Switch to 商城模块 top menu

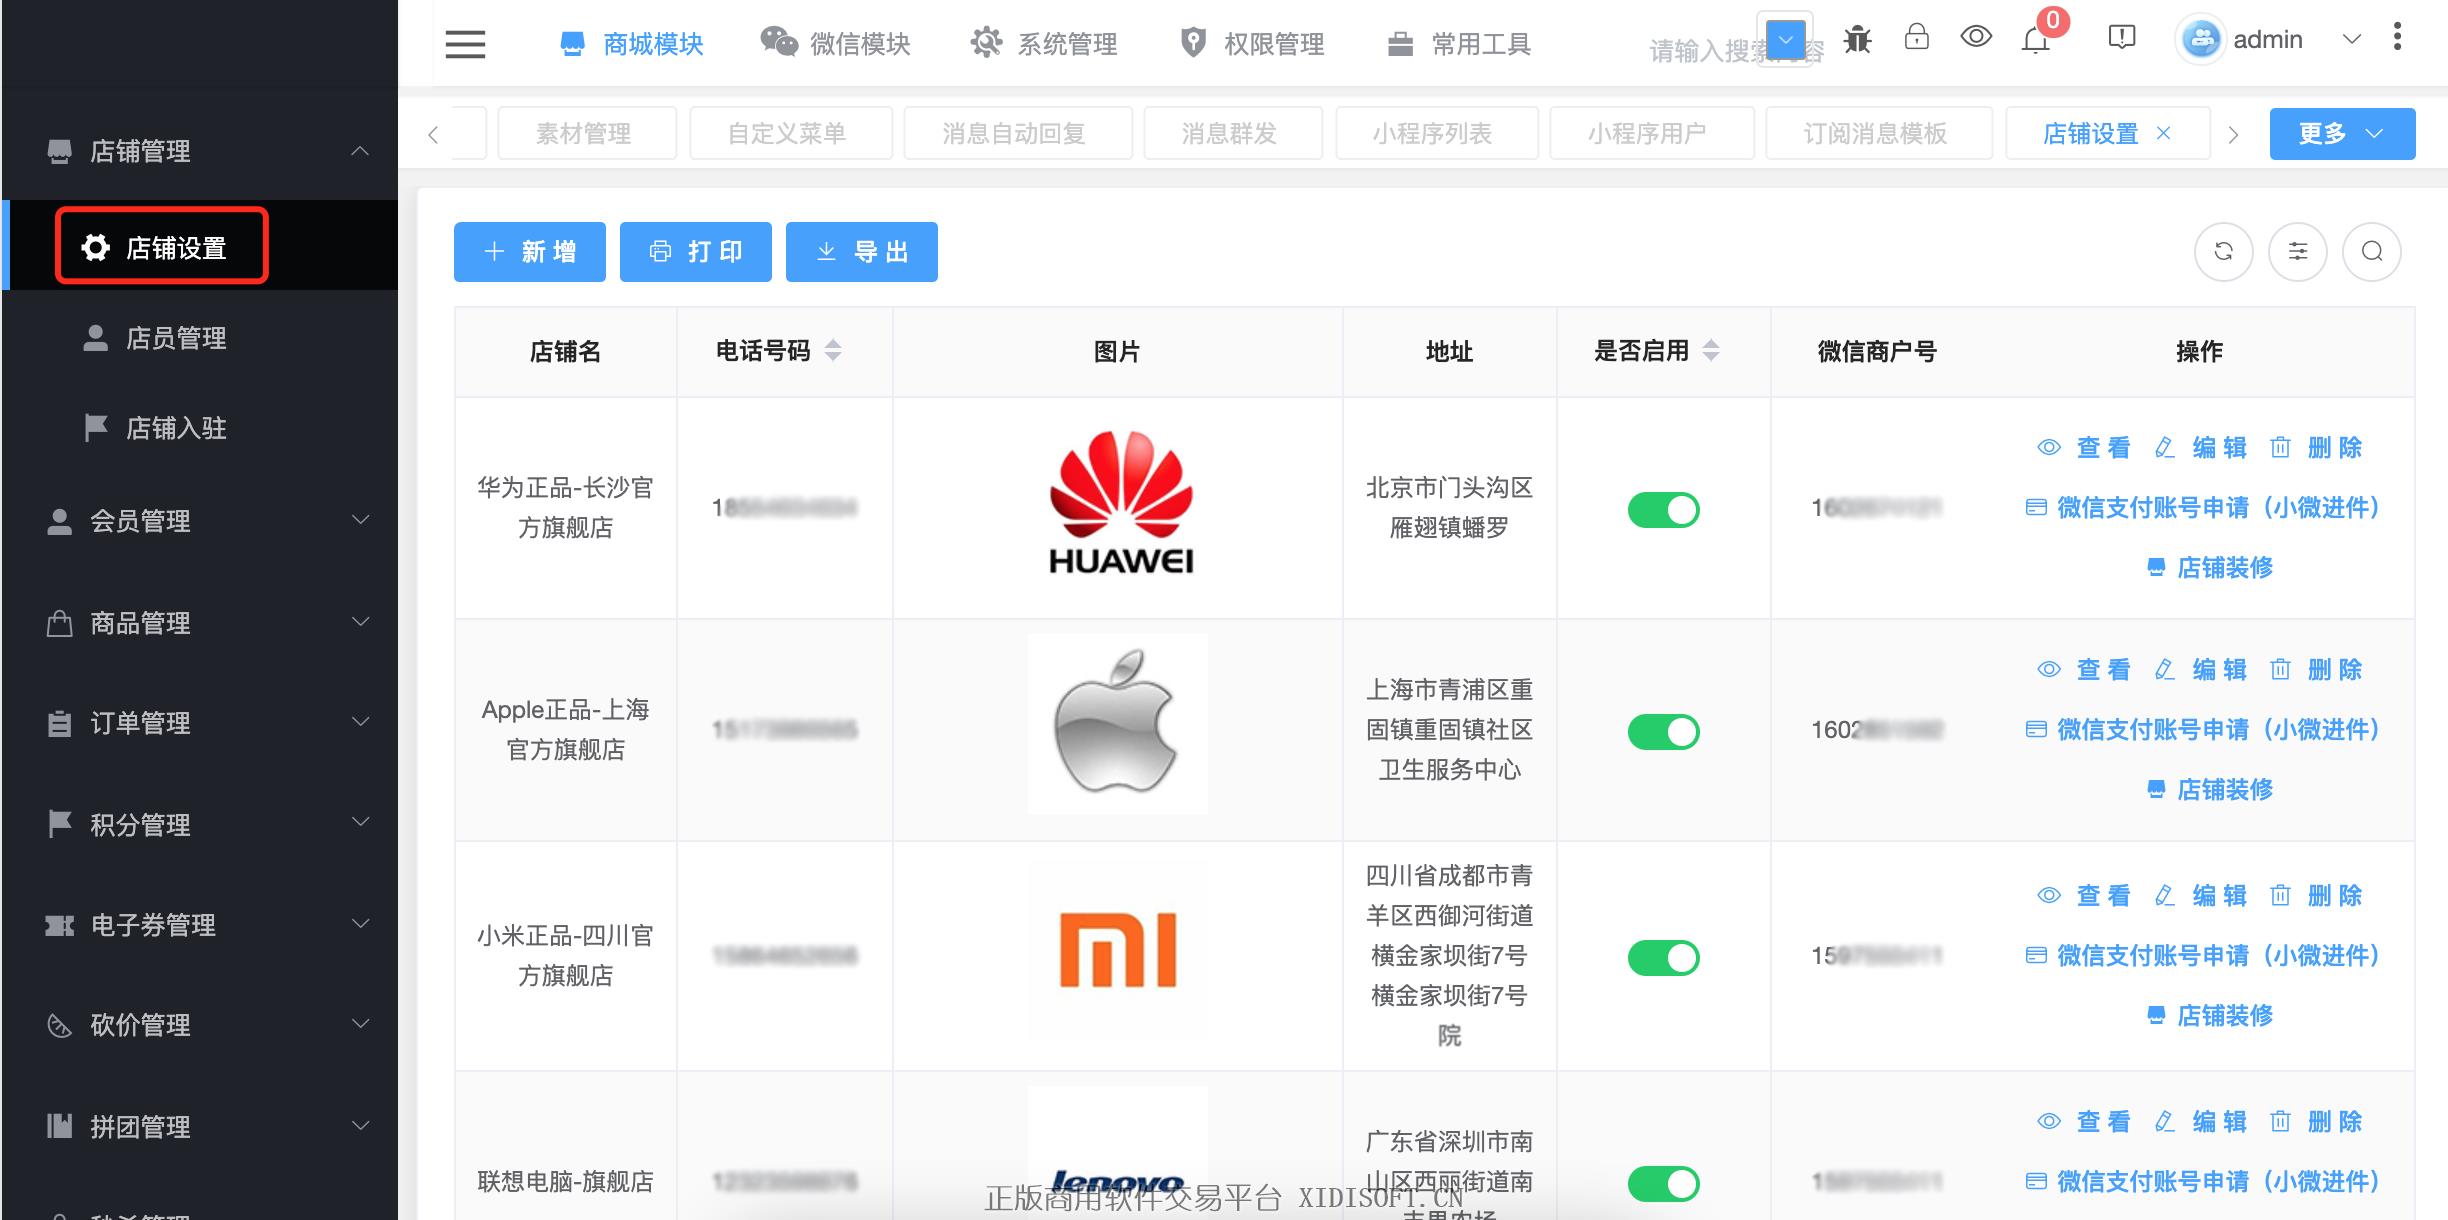tap(631, 44)
